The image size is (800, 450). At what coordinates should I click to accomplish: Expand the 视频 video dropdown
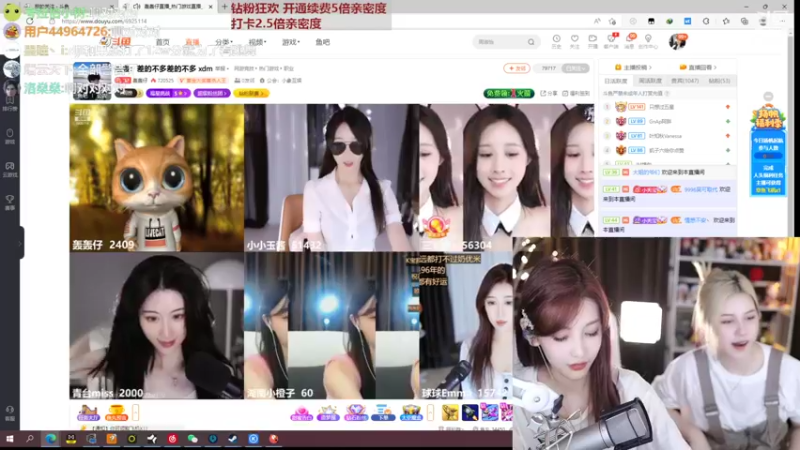257,42
